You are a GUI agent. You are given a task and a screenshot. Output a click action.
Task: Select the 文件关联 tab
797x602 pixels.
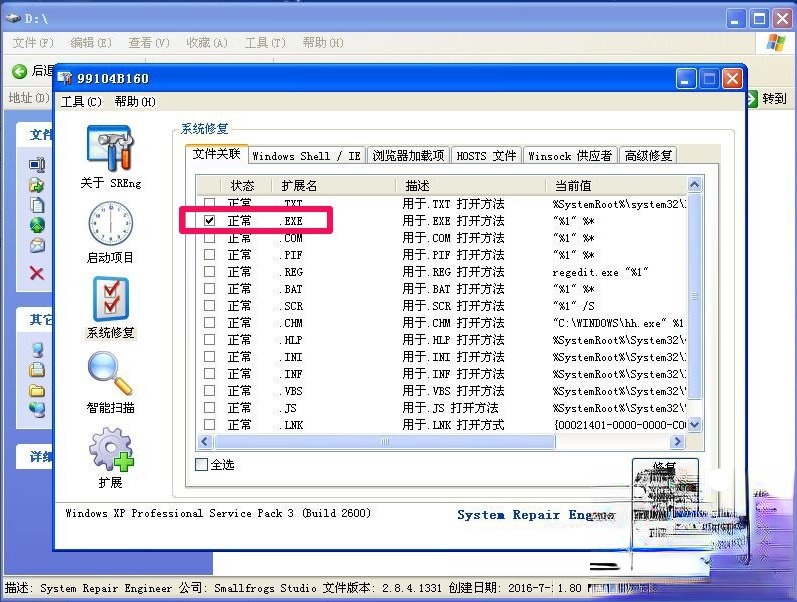[217, 154]
